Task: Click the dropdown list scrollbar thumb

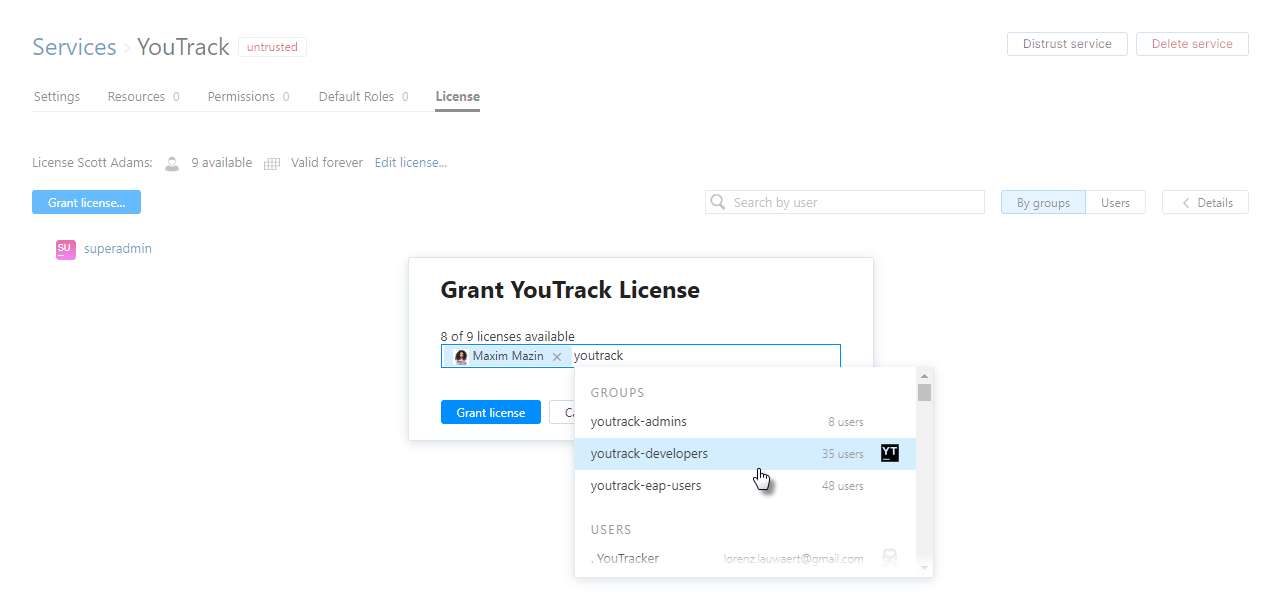Action: click(924, 392)
